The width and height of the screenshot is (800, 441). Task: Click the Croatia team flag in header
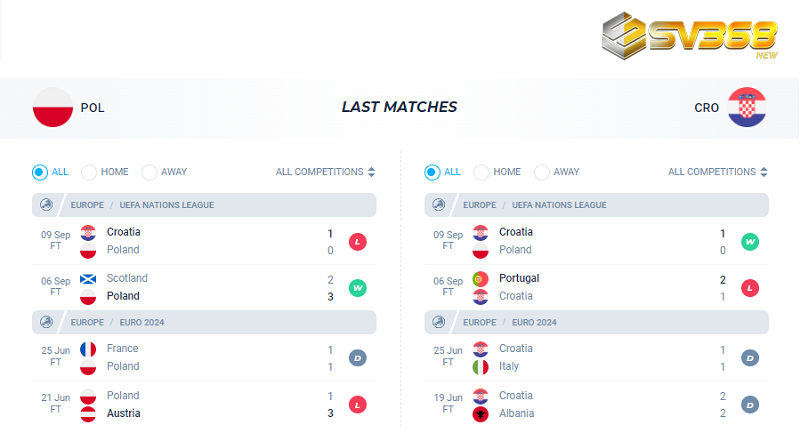pos(746,108)
